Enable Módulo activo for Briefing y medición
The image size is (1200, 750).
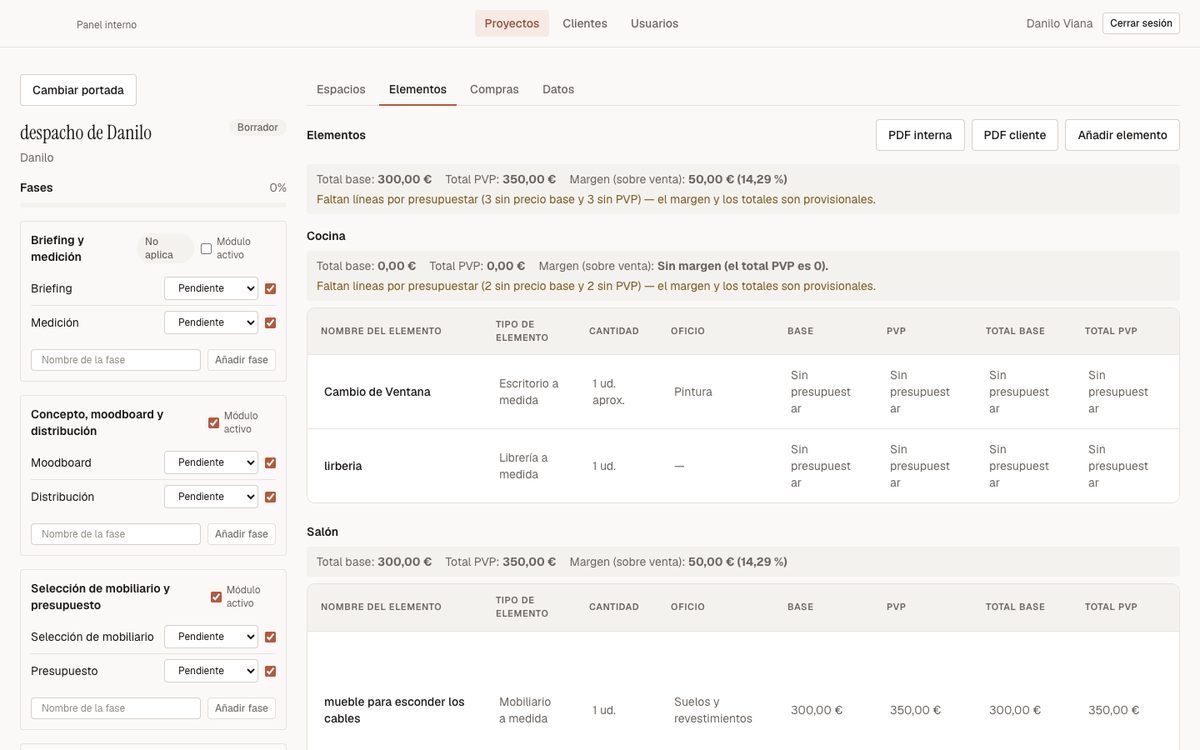tap(206, 248)
